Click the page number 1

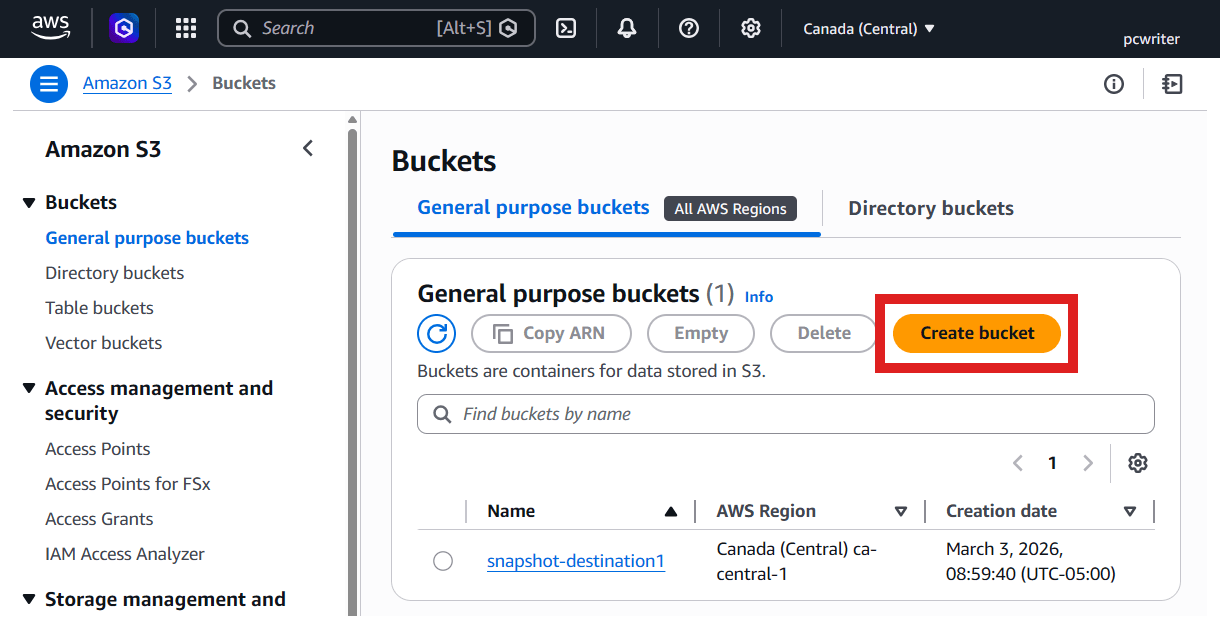point(1052,463)
